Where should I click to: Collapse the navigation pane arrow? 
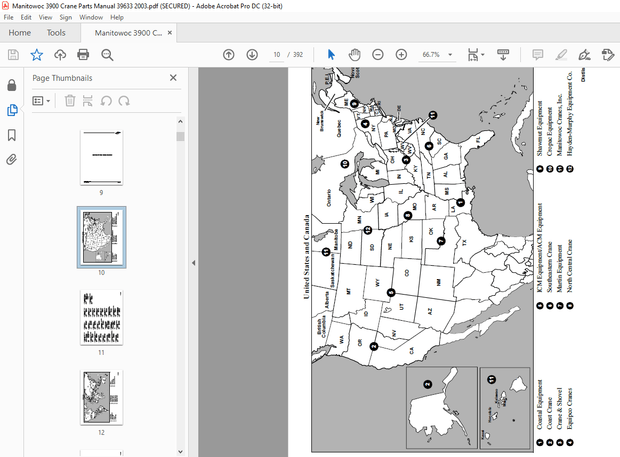click(x=194, y=263)
